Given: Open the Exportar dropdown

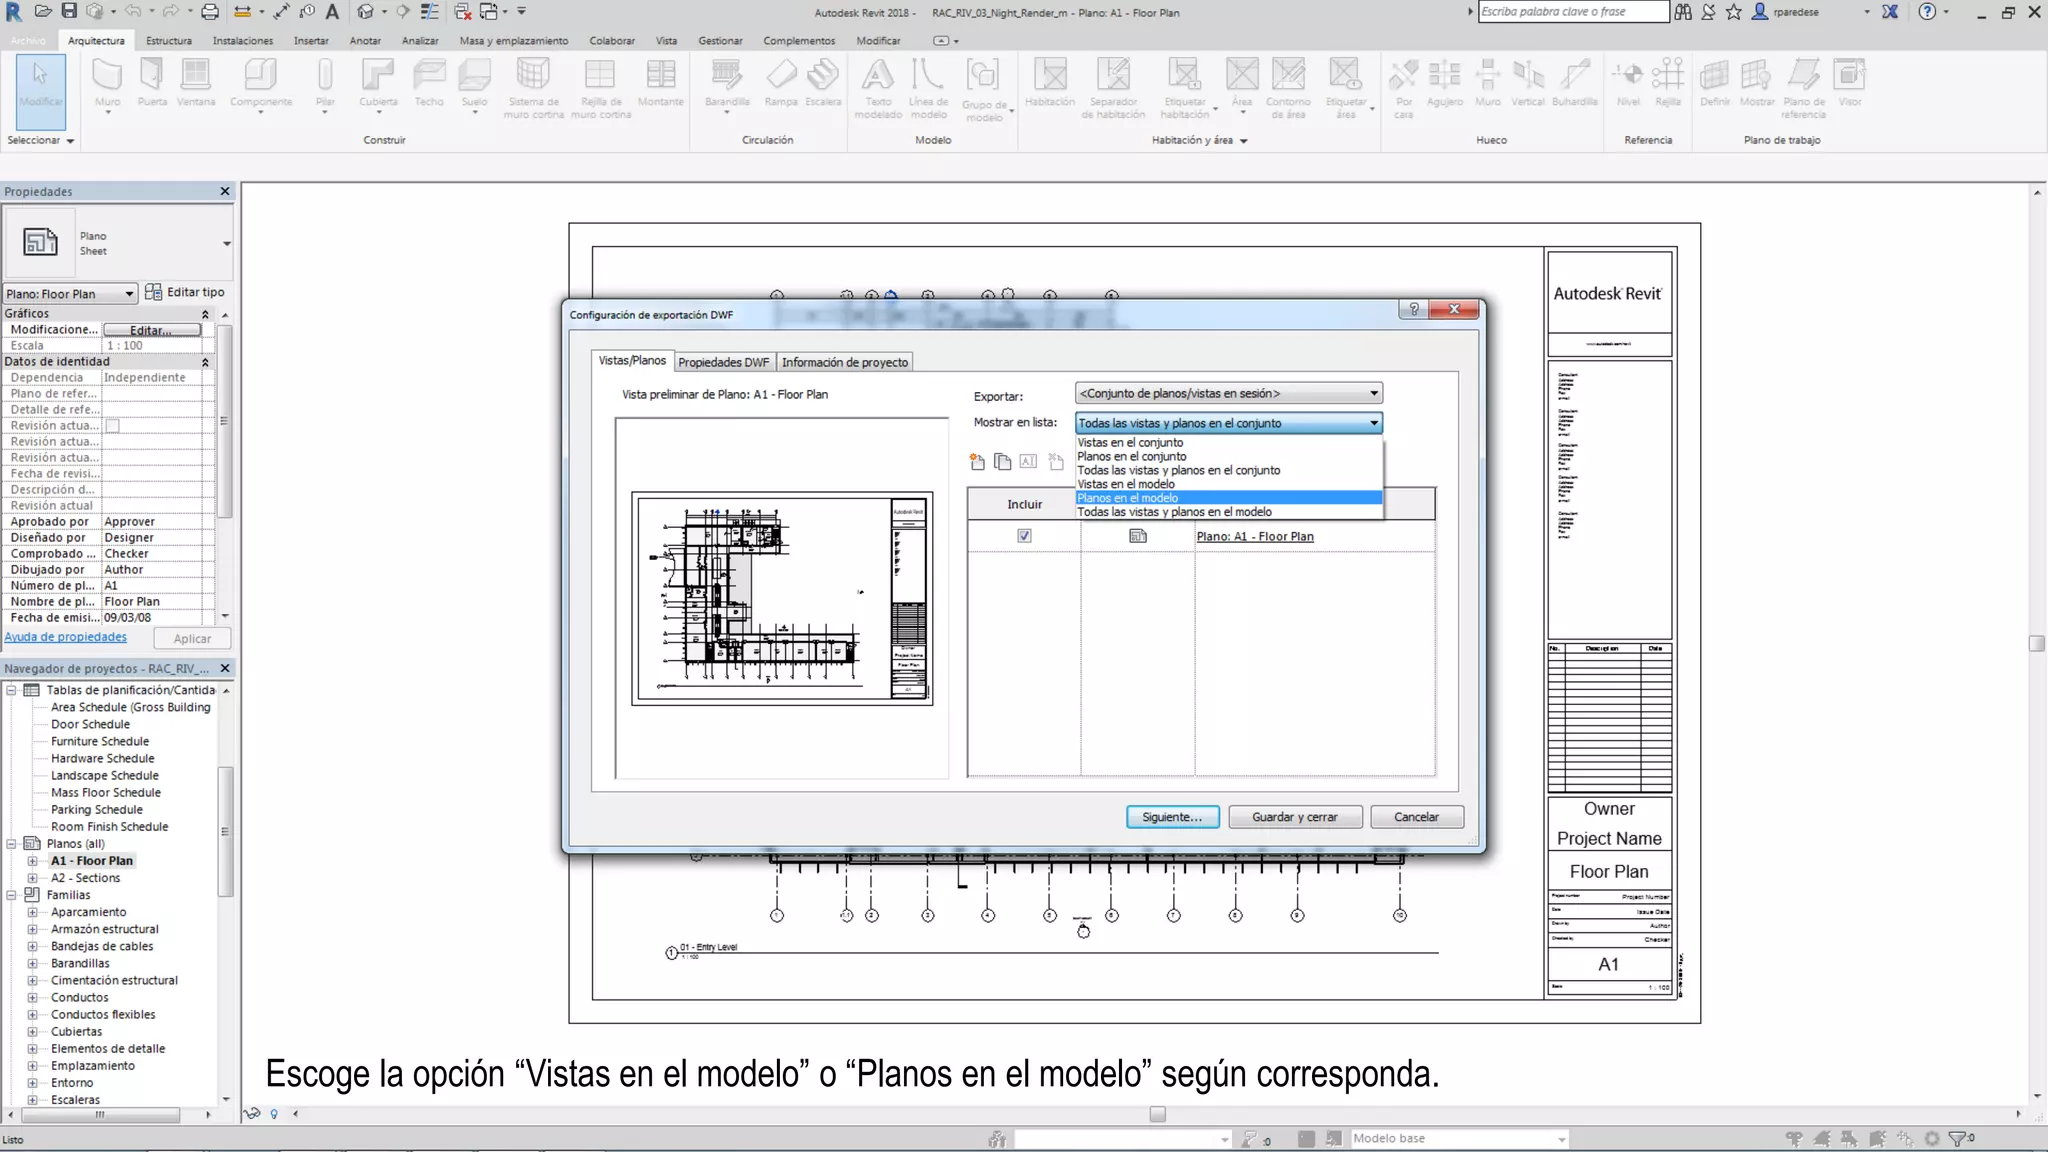Looking at the screenshot, I should click(x=1373, y=393).
